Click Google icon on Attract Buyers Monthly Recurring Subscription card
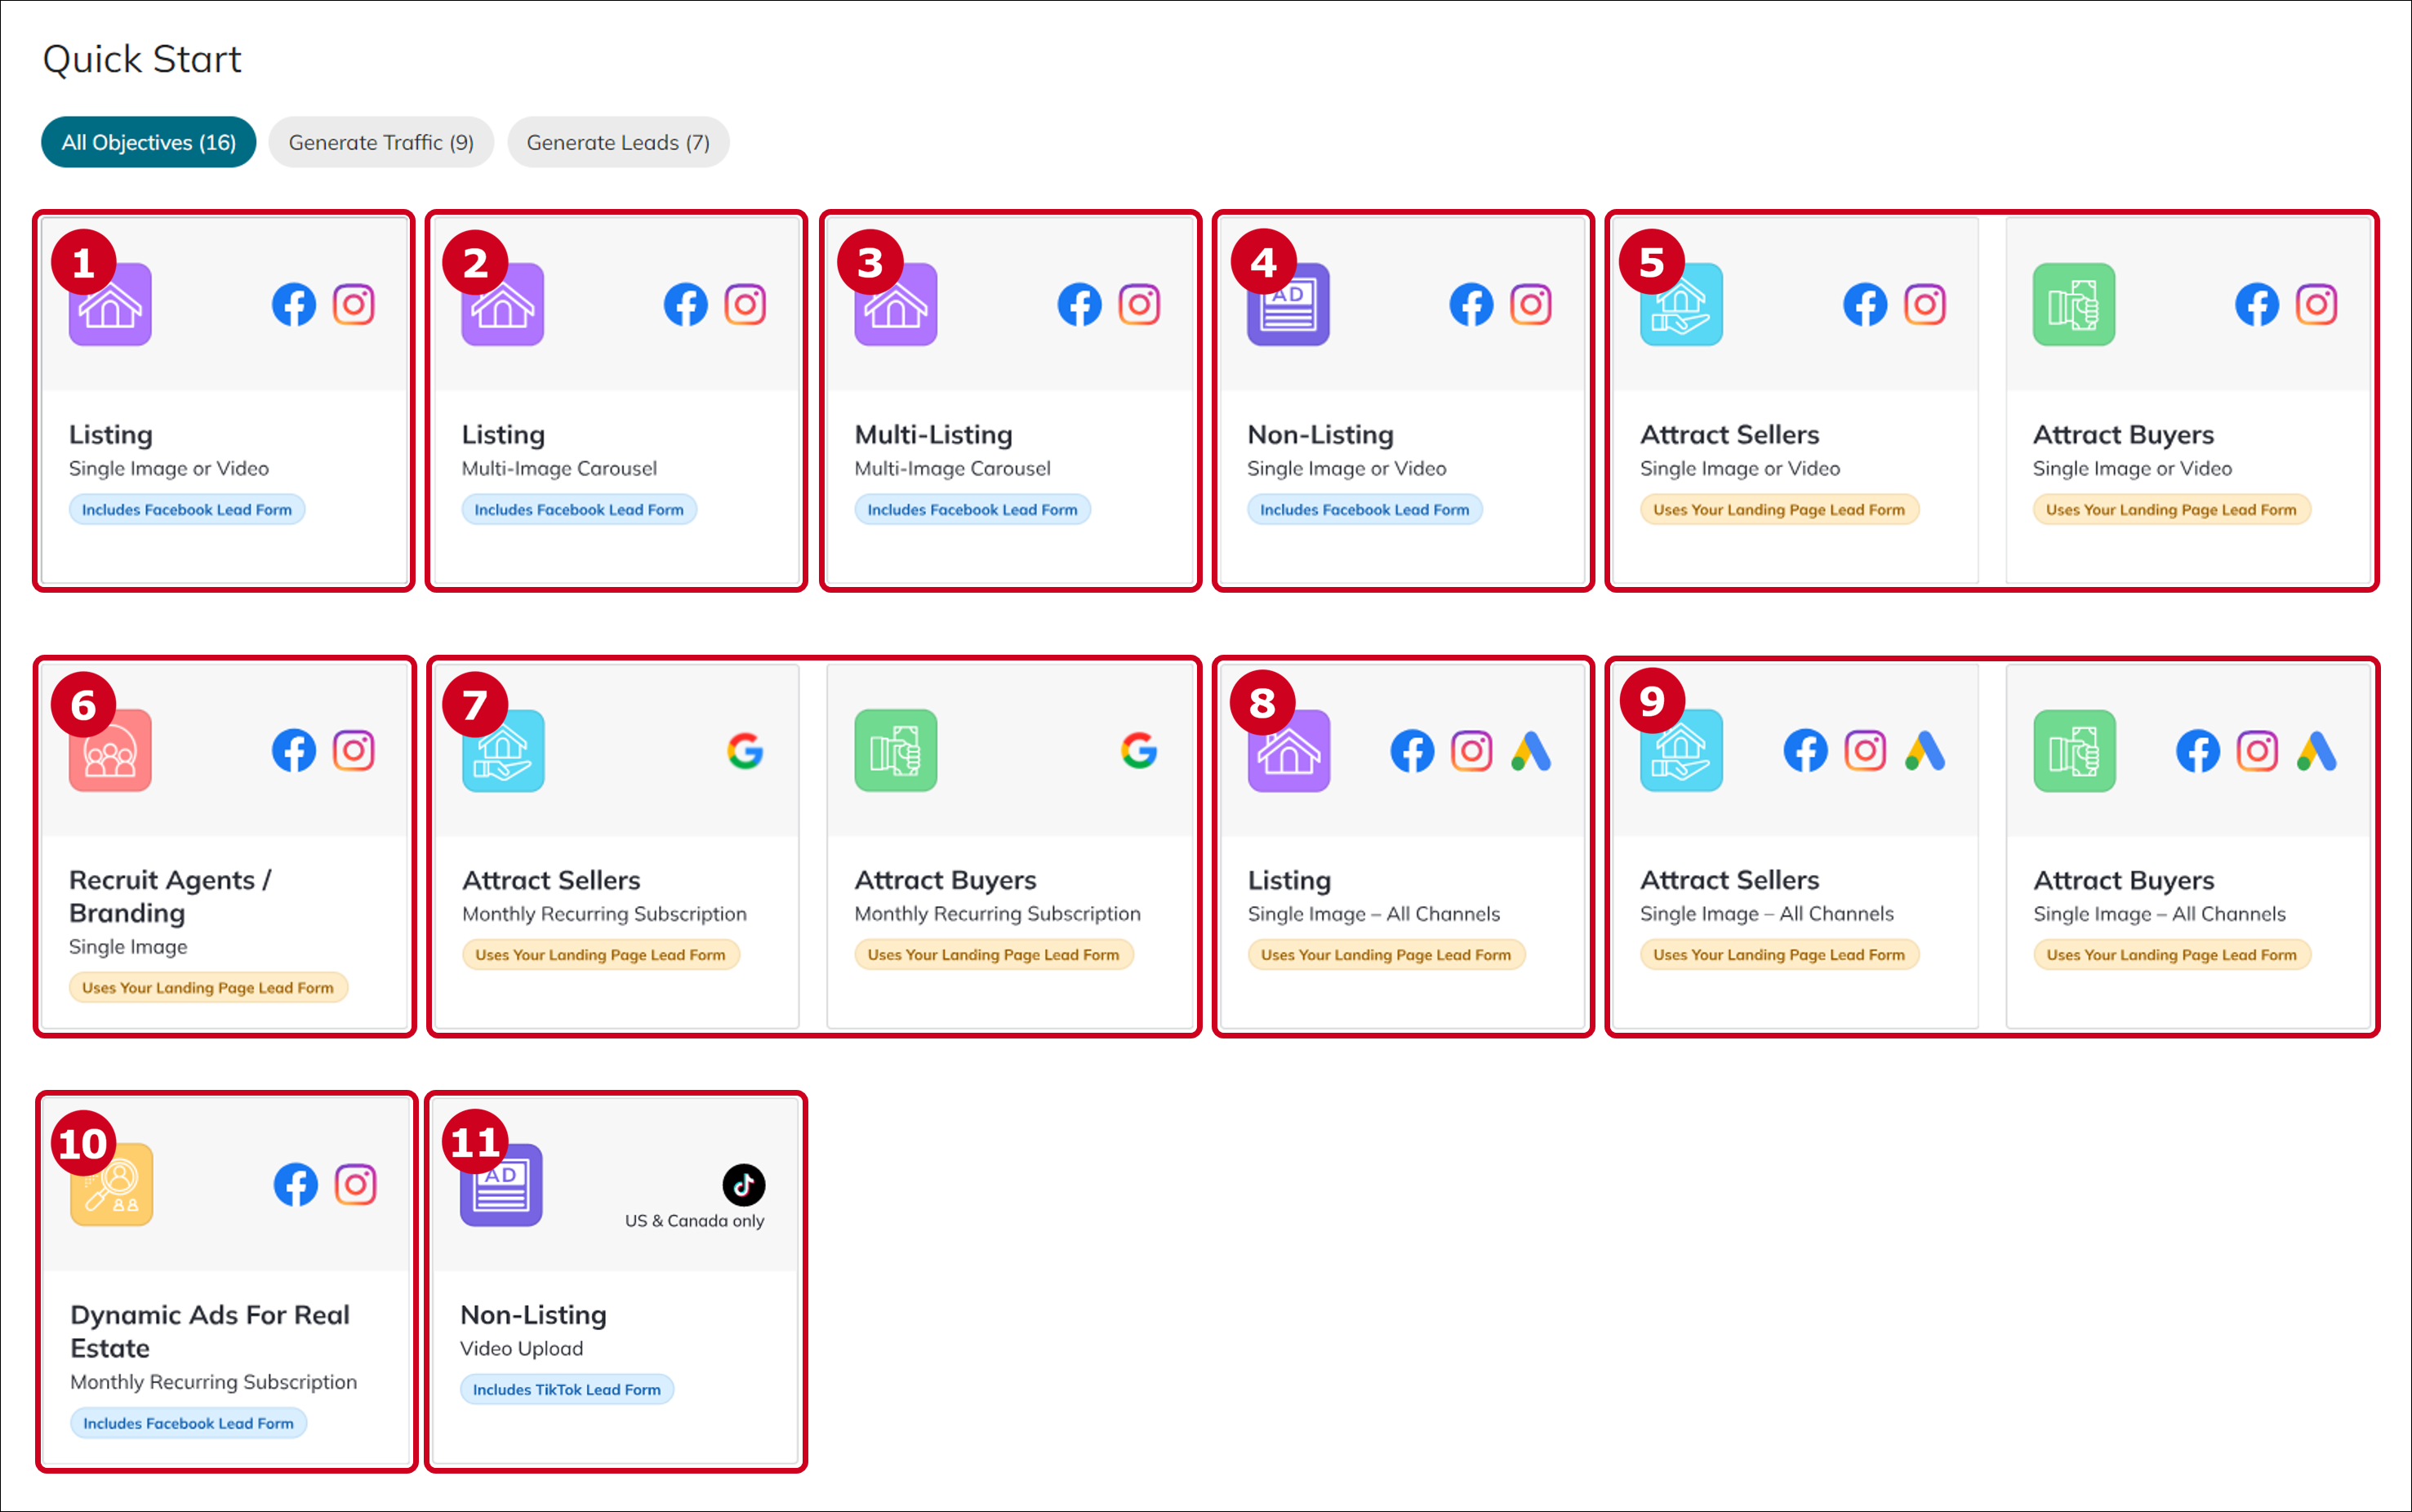2412x1512 pixels. [1139, 750]
